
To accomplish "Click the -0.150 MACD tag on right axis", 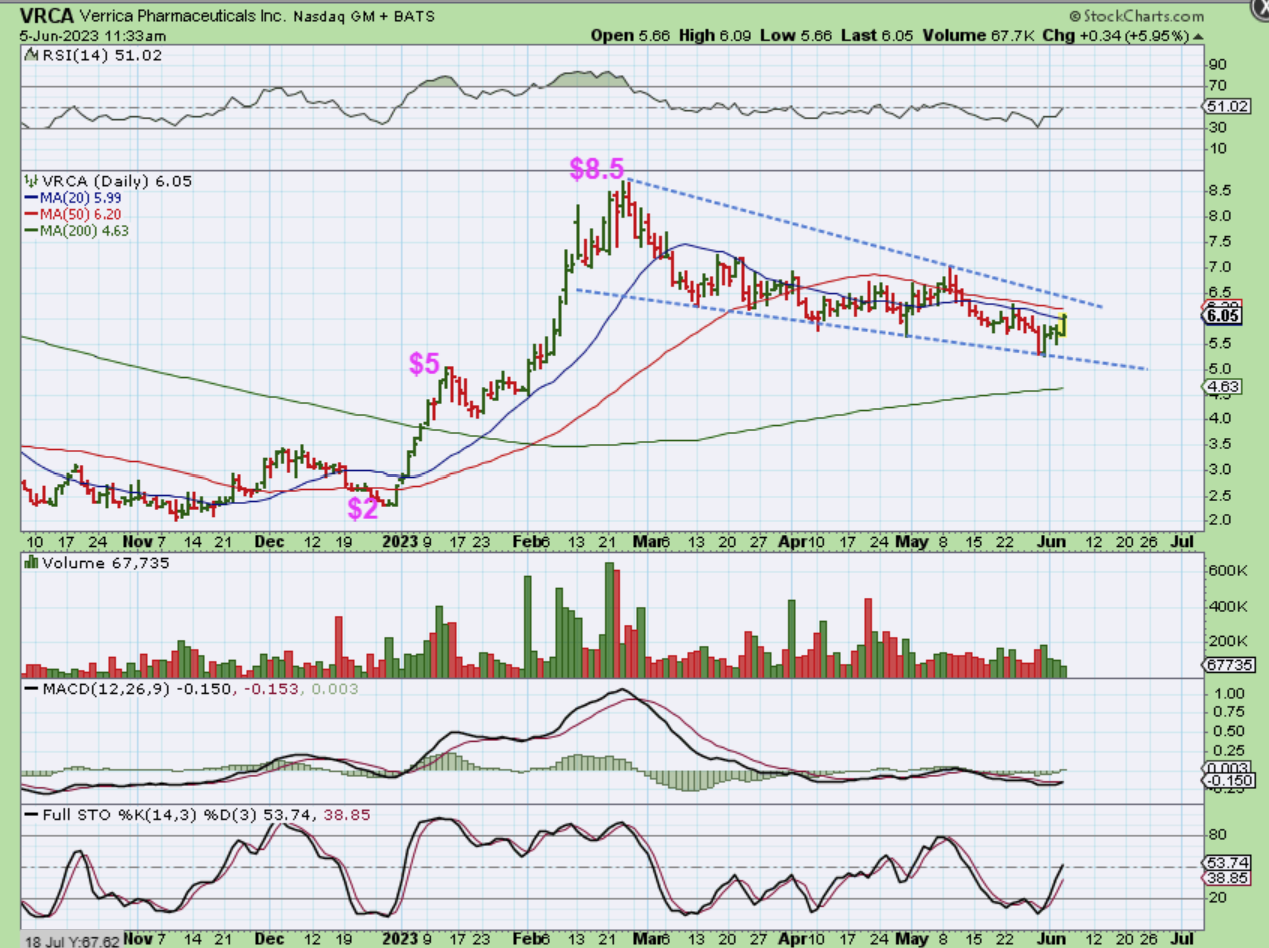I will (1226, 780).
